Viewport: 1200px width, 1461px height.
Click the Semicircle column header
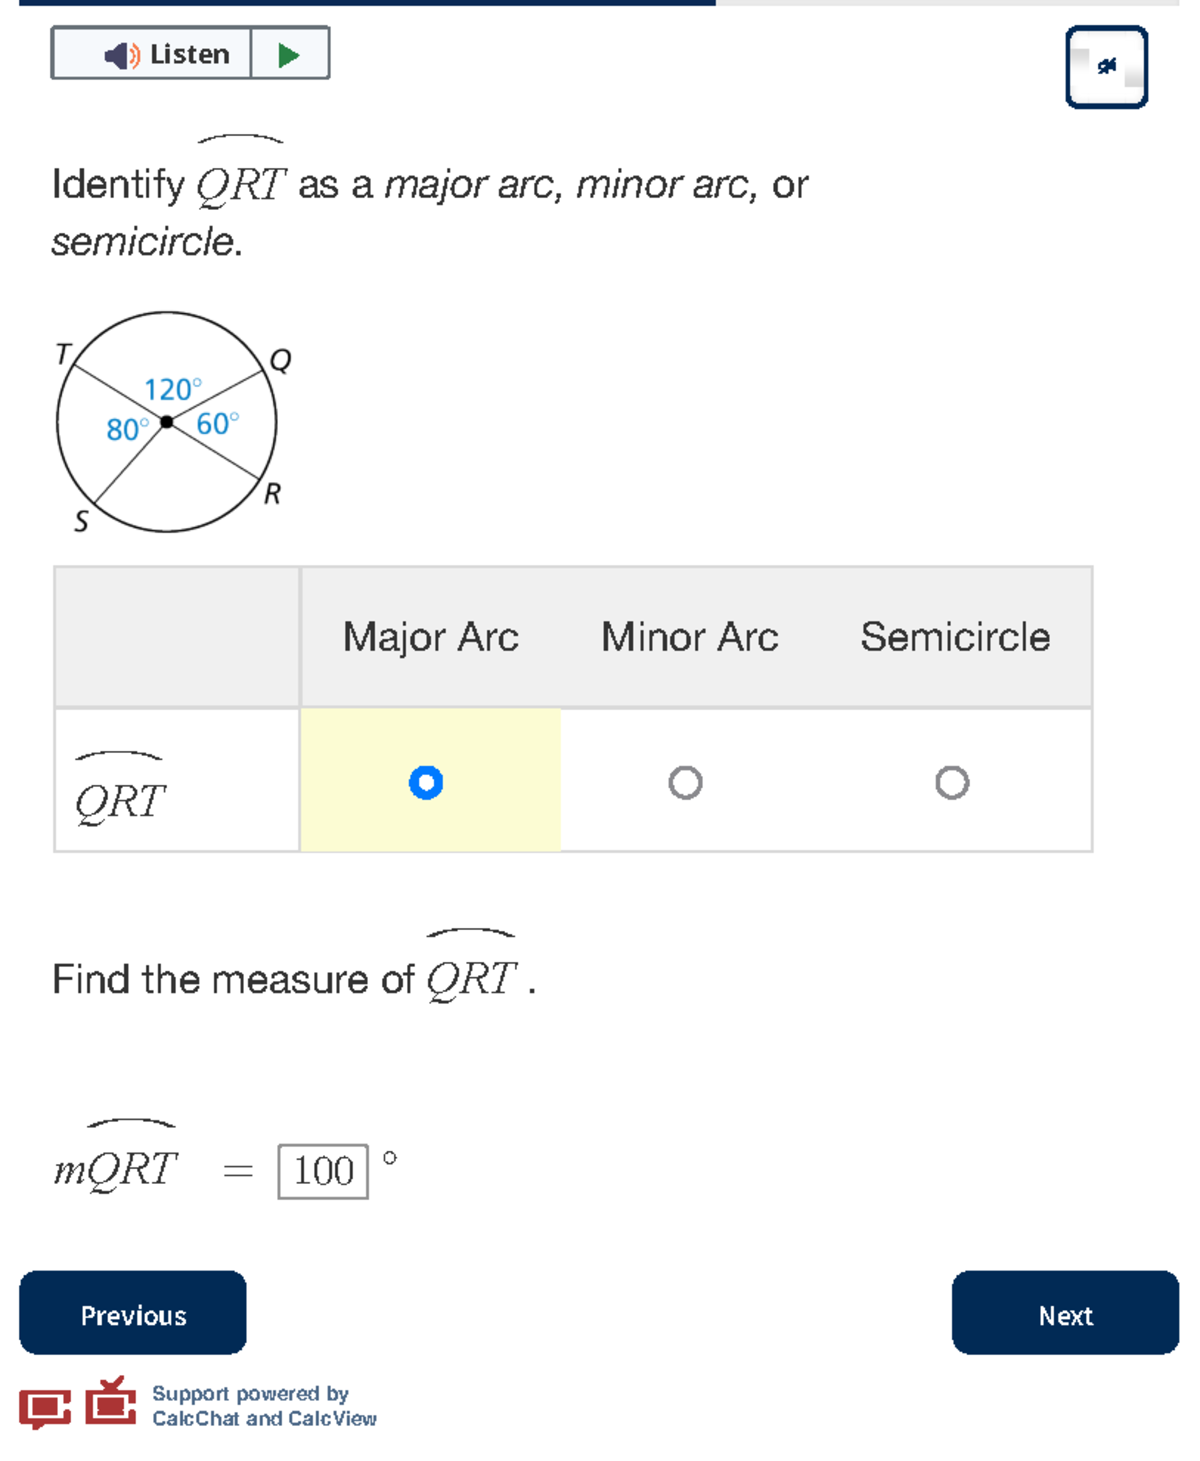(957, 637)
